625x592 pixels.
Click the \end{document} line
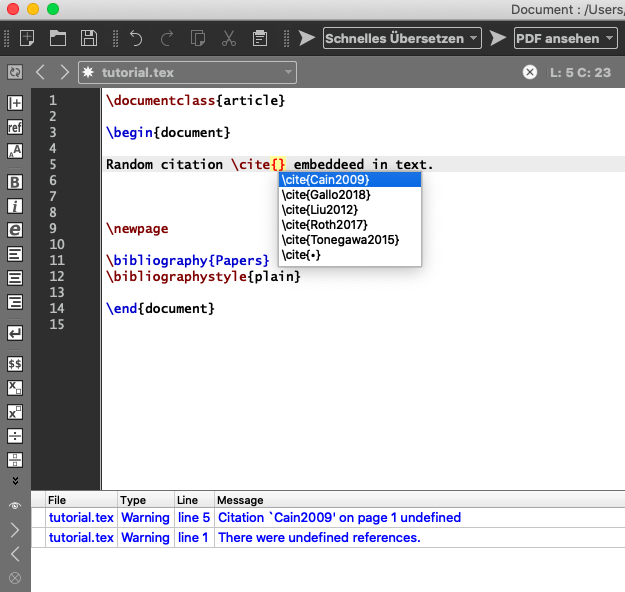click(x=160, y=308)
